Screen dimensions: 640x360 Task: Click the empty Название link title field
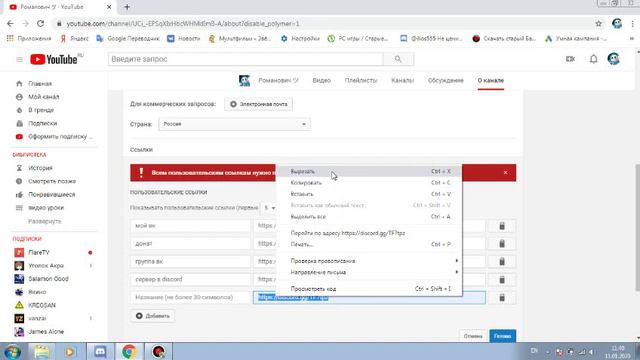coord(191,298)
